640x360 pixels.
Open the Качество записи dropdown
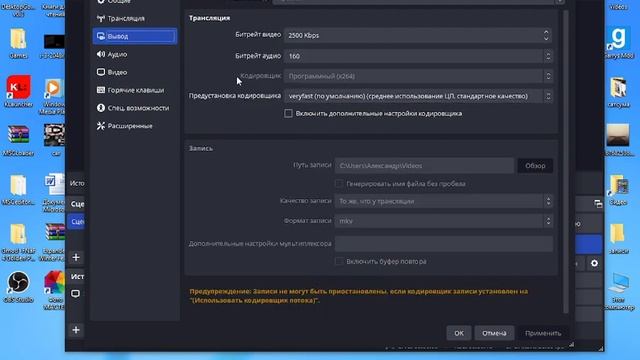click(x=444, y=201)
